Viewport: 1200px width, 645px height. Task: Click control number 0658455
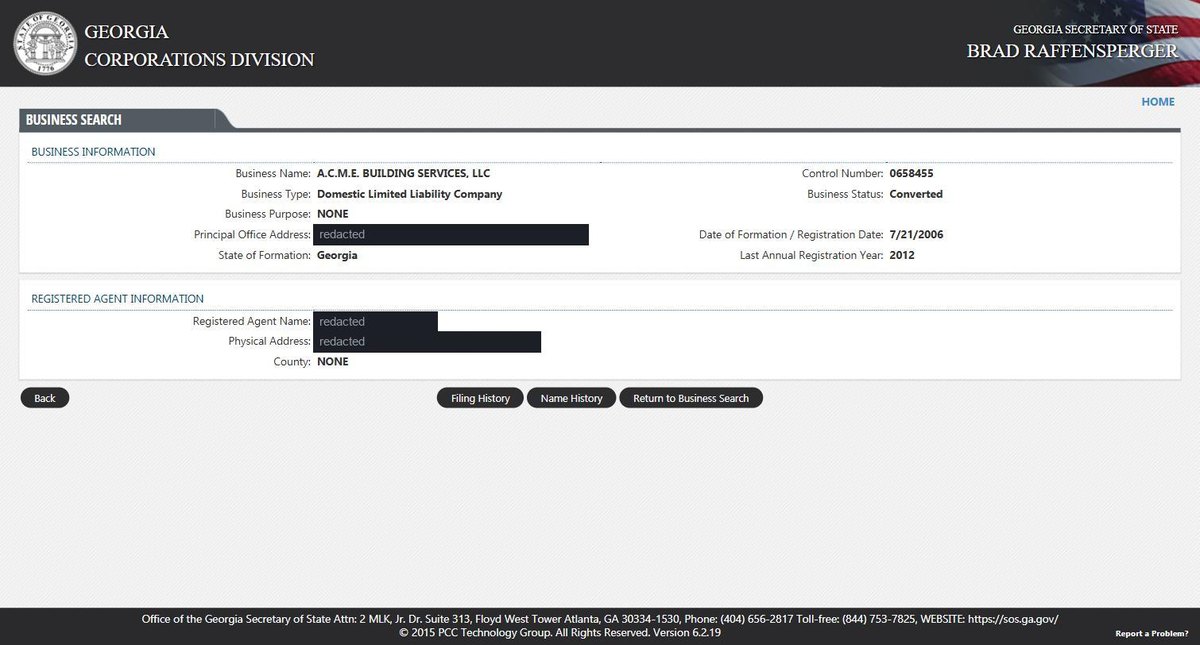click(911, 173)
